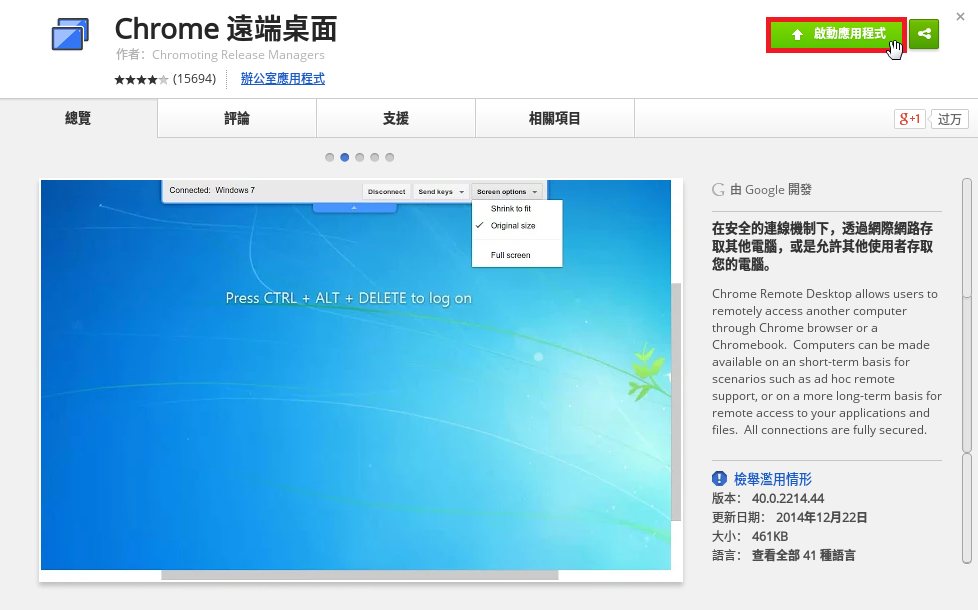This screenshot has width=978, height=610.
Task: Click the 檢舉濫用情形 report abuse link
Action: click(773, 479)
